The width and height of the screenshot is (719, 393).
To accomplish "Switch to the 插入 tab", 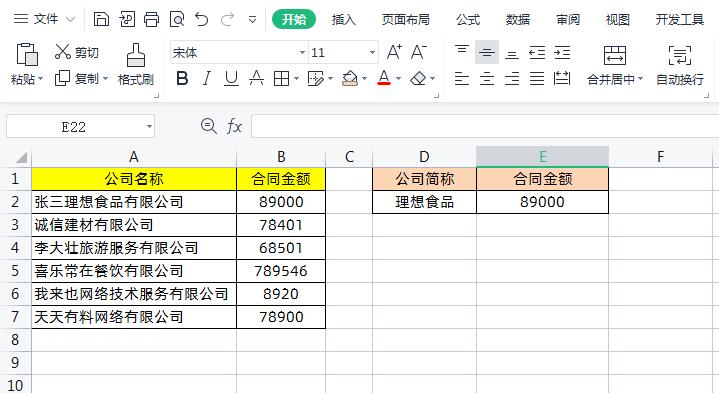I will [x=343, y=19].
